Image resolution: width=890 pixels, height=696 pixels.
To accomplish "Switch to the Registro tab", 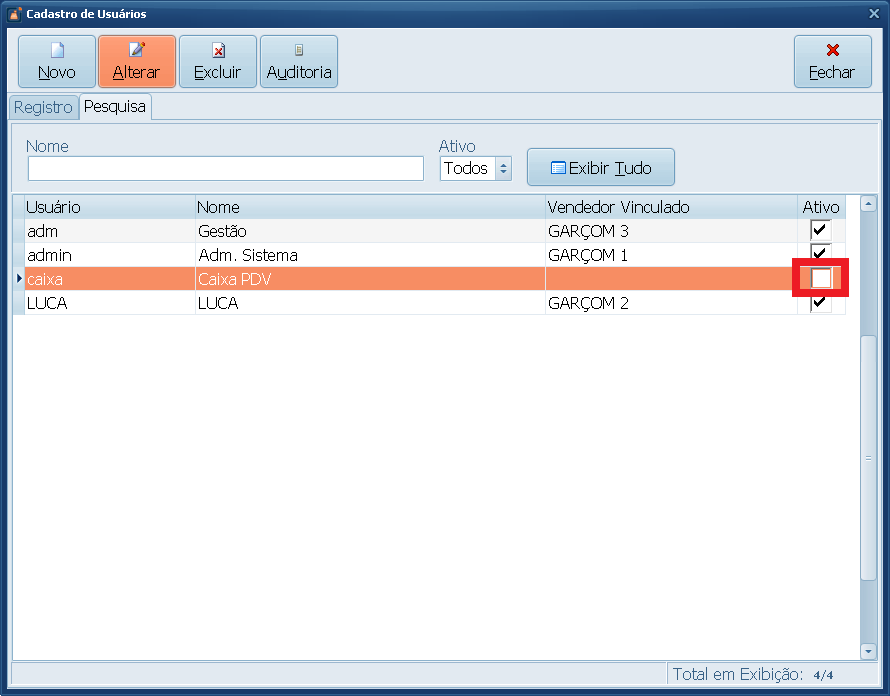I will click(x=43, y=107).
